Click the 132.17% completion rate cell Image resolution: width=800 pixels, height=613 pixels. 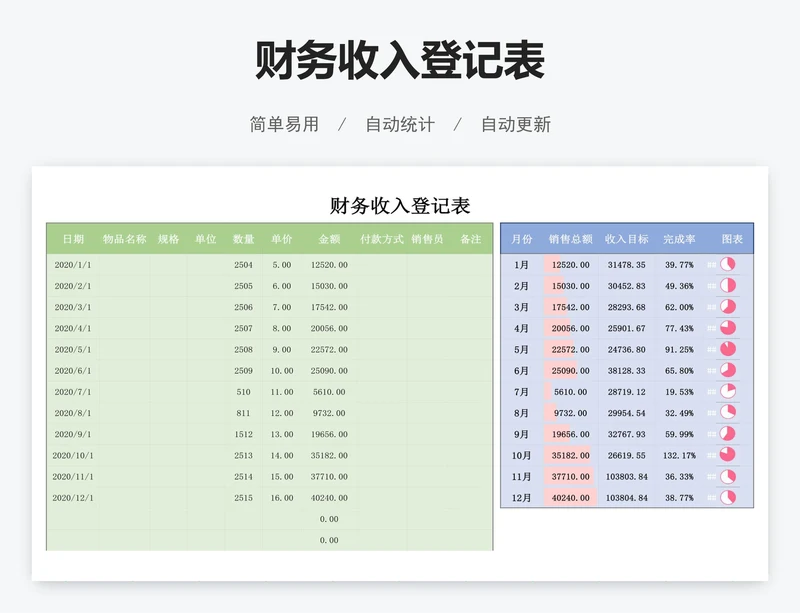tap(679, 455)
